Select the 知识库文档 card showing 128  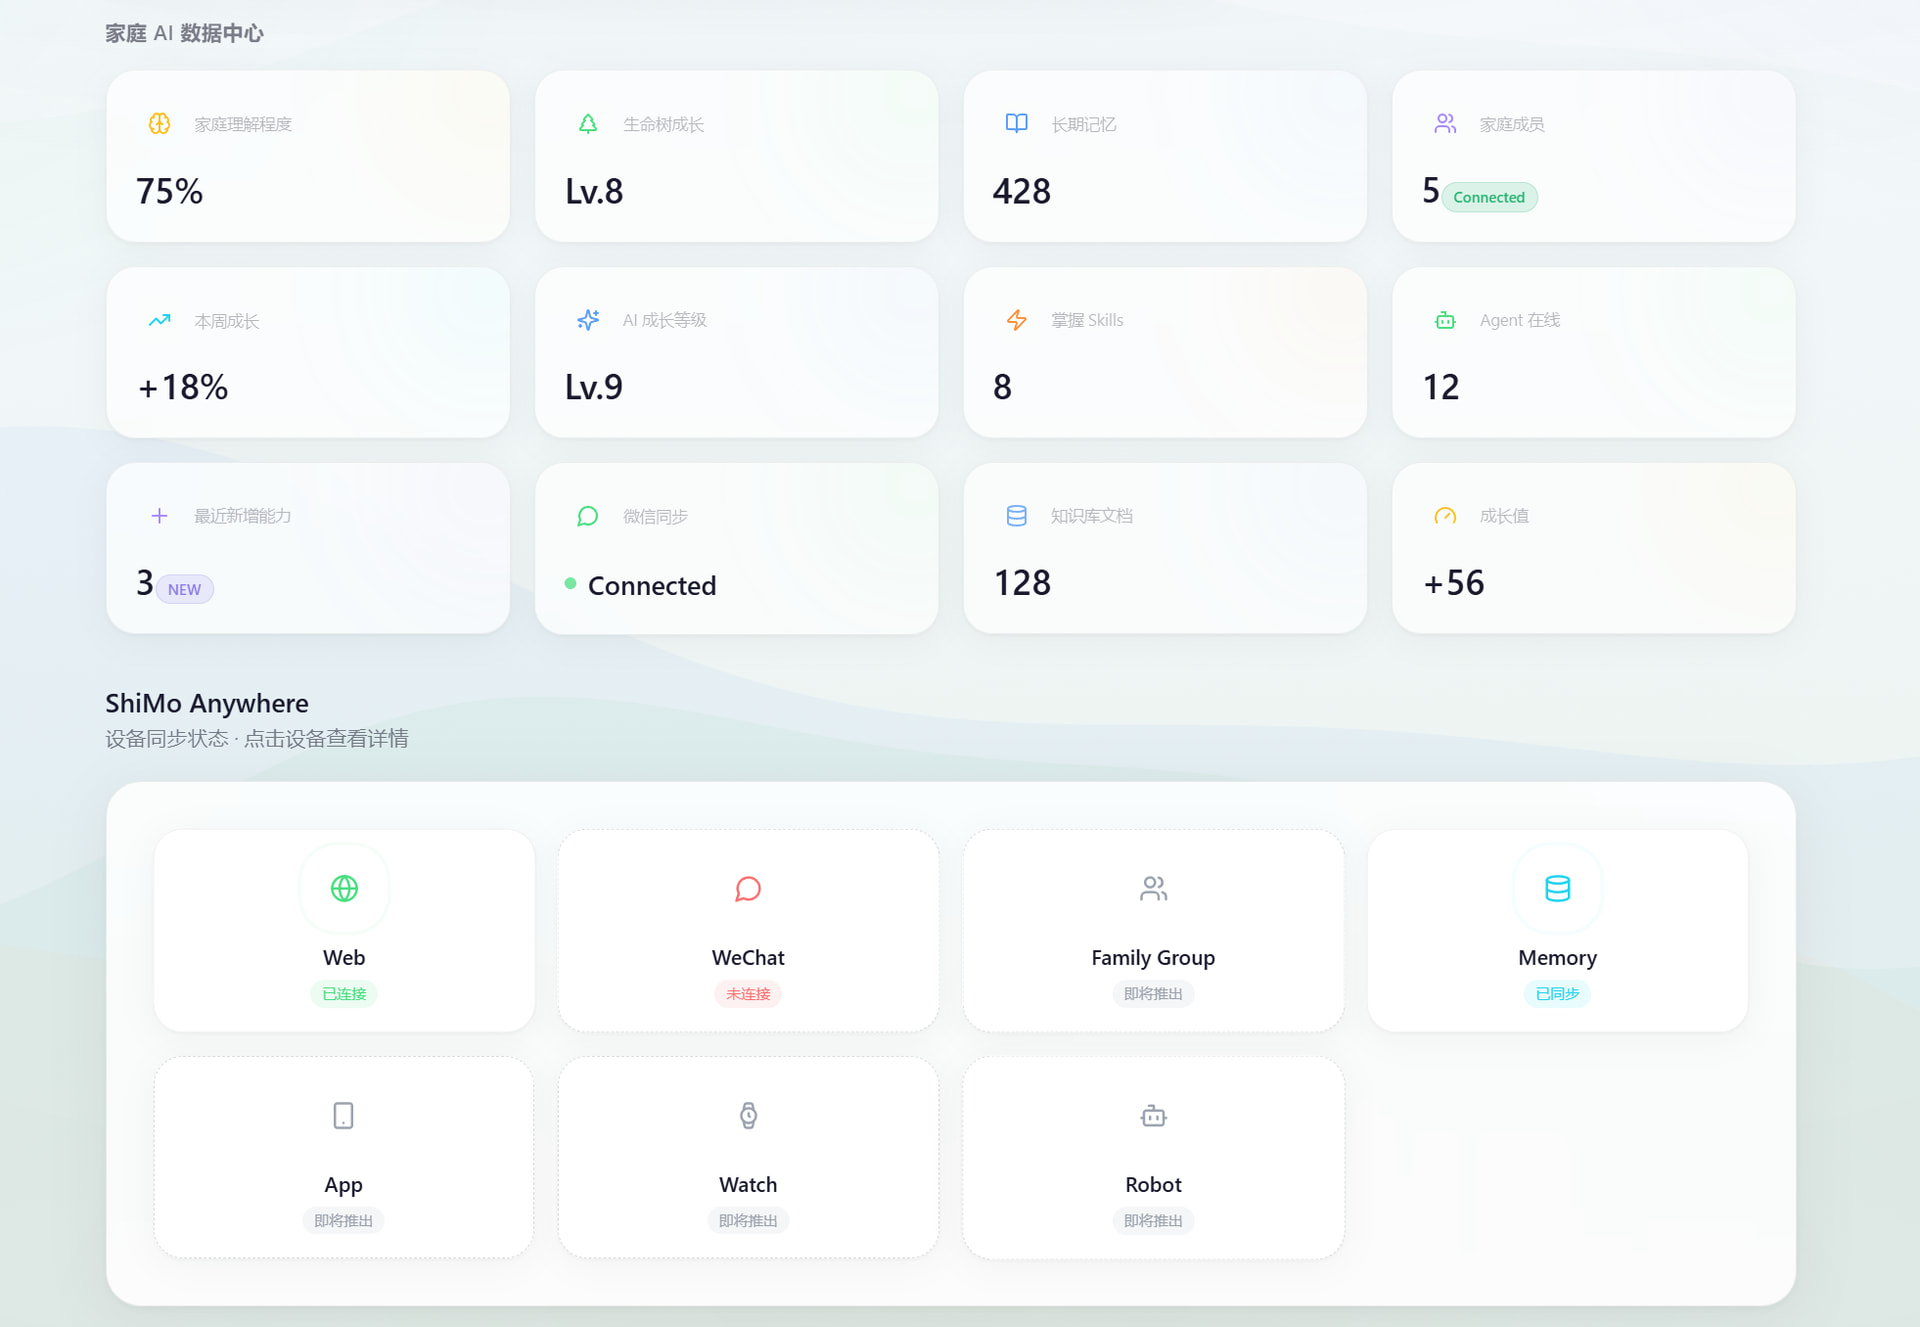(1165, 548)
